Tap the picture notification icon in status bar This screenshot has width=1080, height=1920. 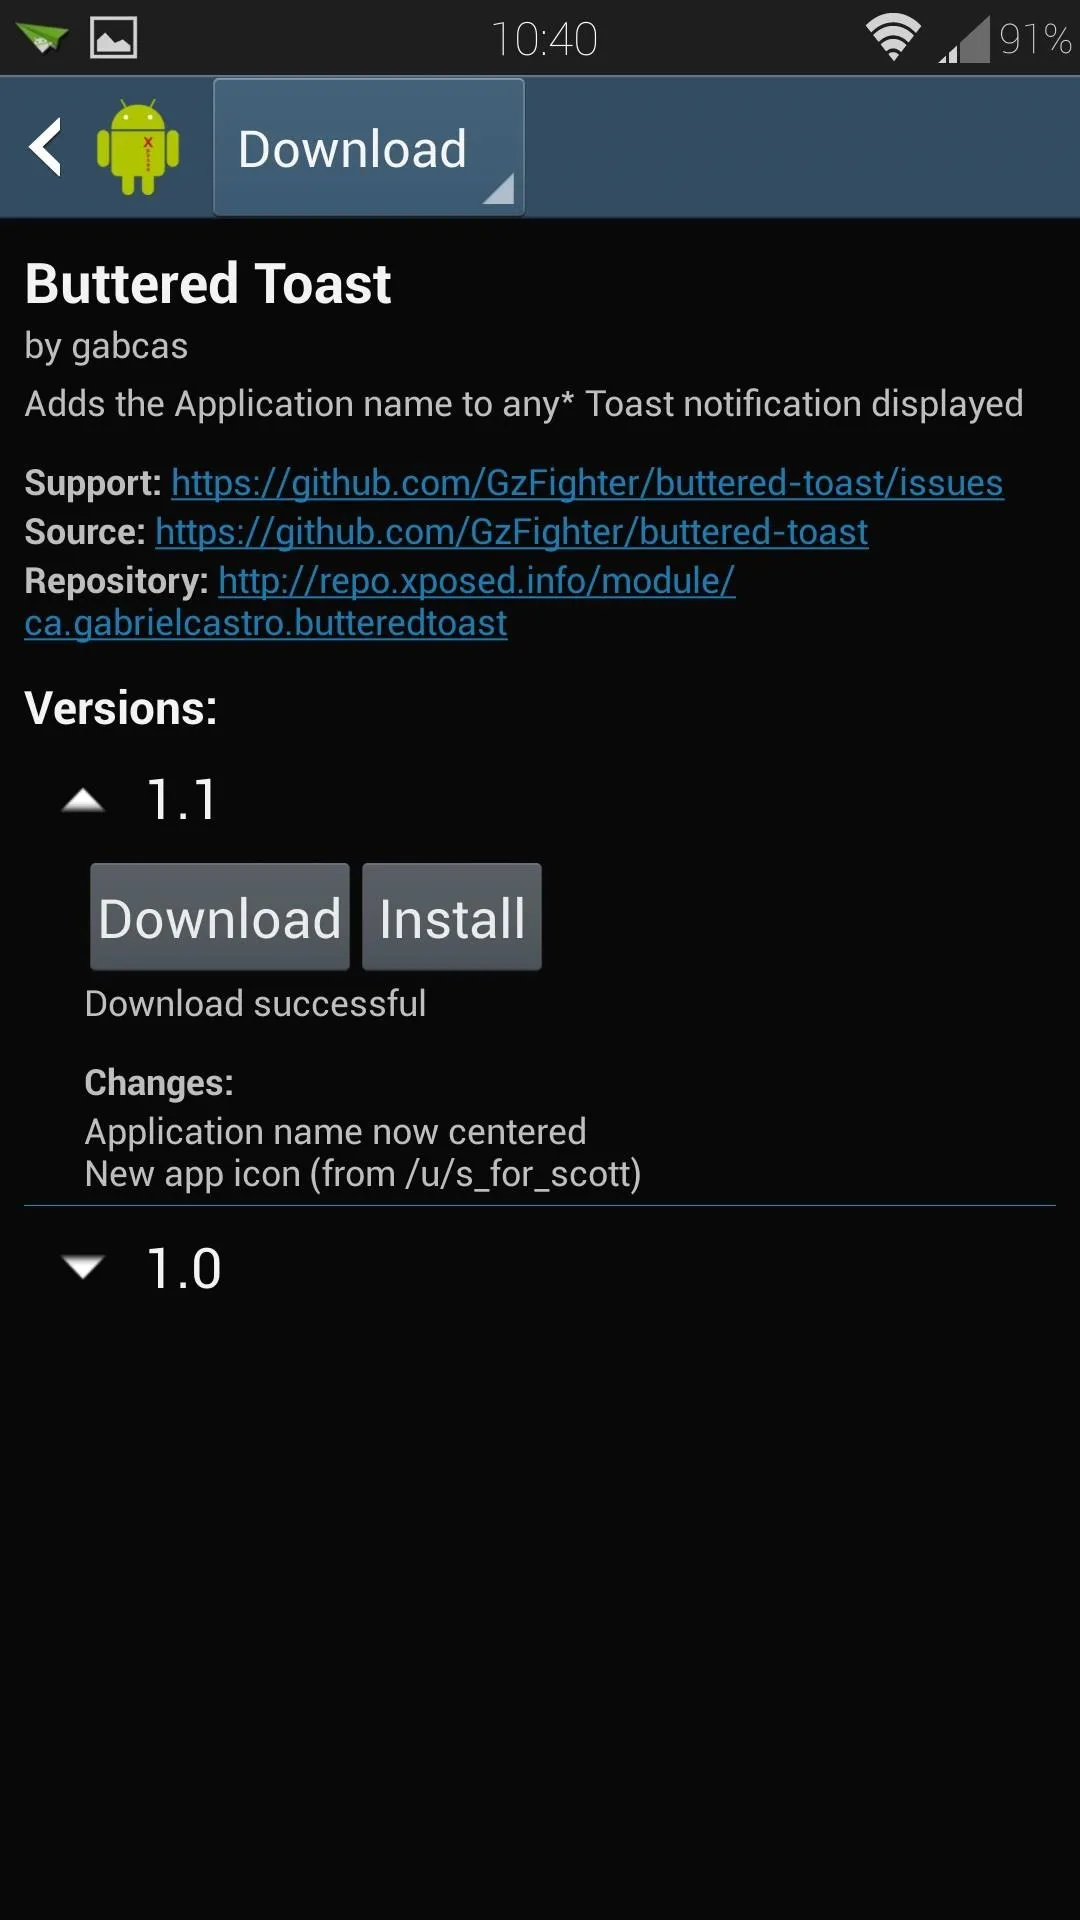(114, 38)
